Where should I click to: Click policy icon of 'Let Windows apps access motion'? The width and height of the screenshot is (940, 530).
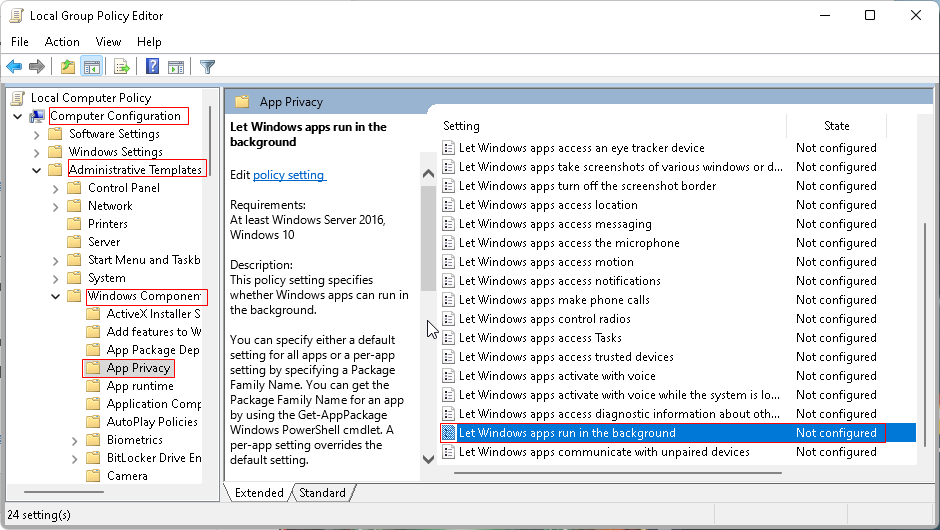pos(448,262)
